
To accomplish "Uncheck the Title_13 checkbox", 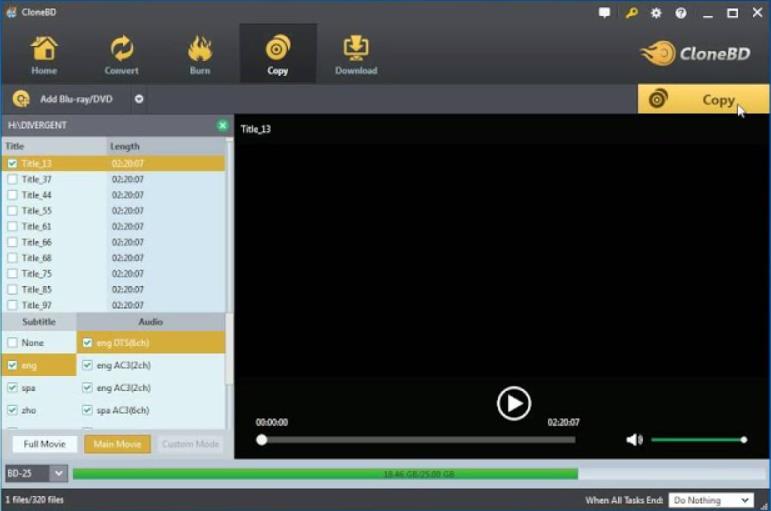I will tap(12, 163).
